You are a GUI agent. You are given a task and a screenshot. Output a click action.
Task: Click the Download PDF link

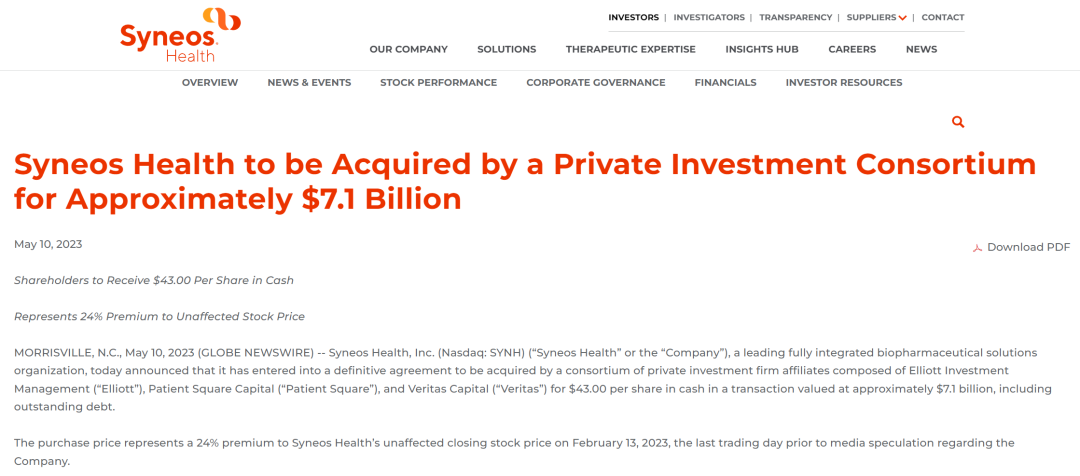1028,247
